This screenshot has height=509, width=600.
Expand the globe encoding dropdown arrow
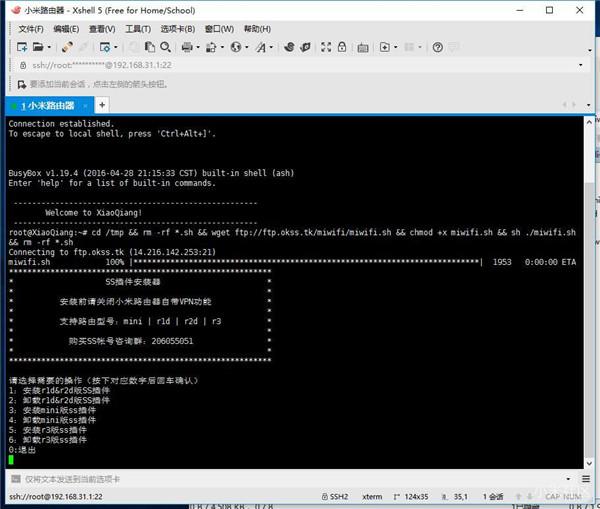tap(247, 47)
